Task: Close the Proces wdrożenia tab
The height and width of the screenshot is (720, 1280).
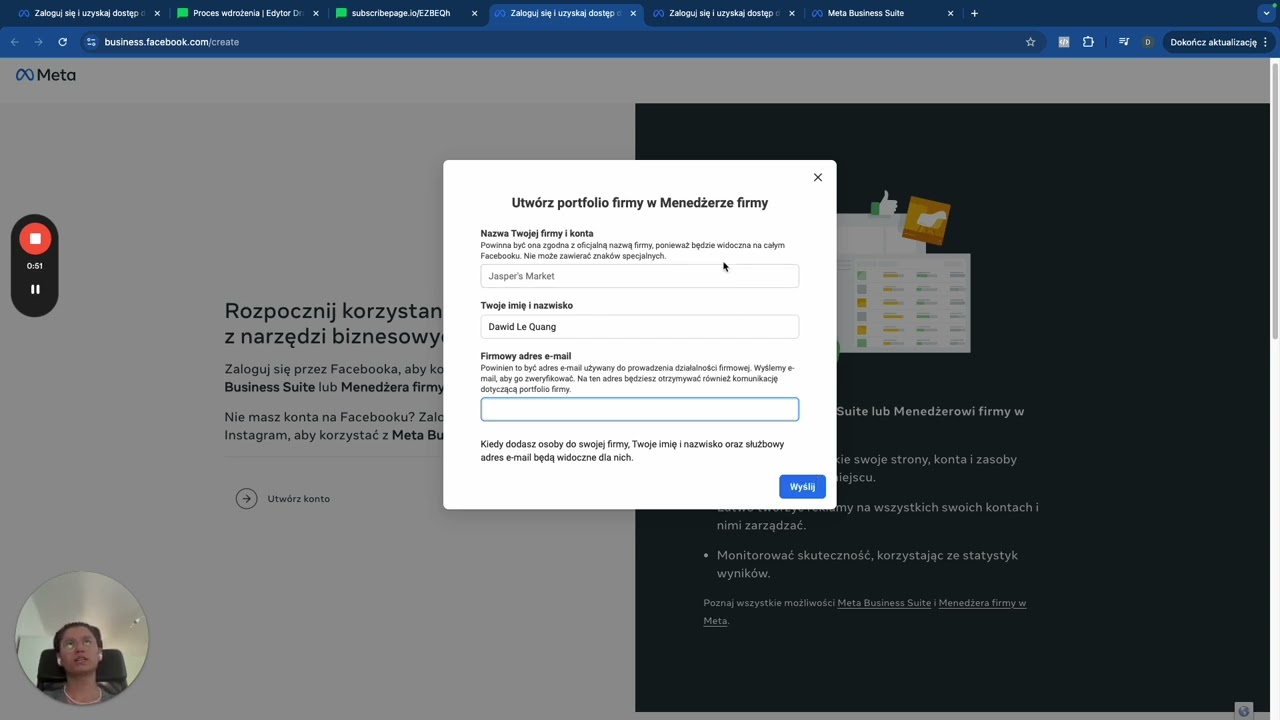Action: click(316, 13)
